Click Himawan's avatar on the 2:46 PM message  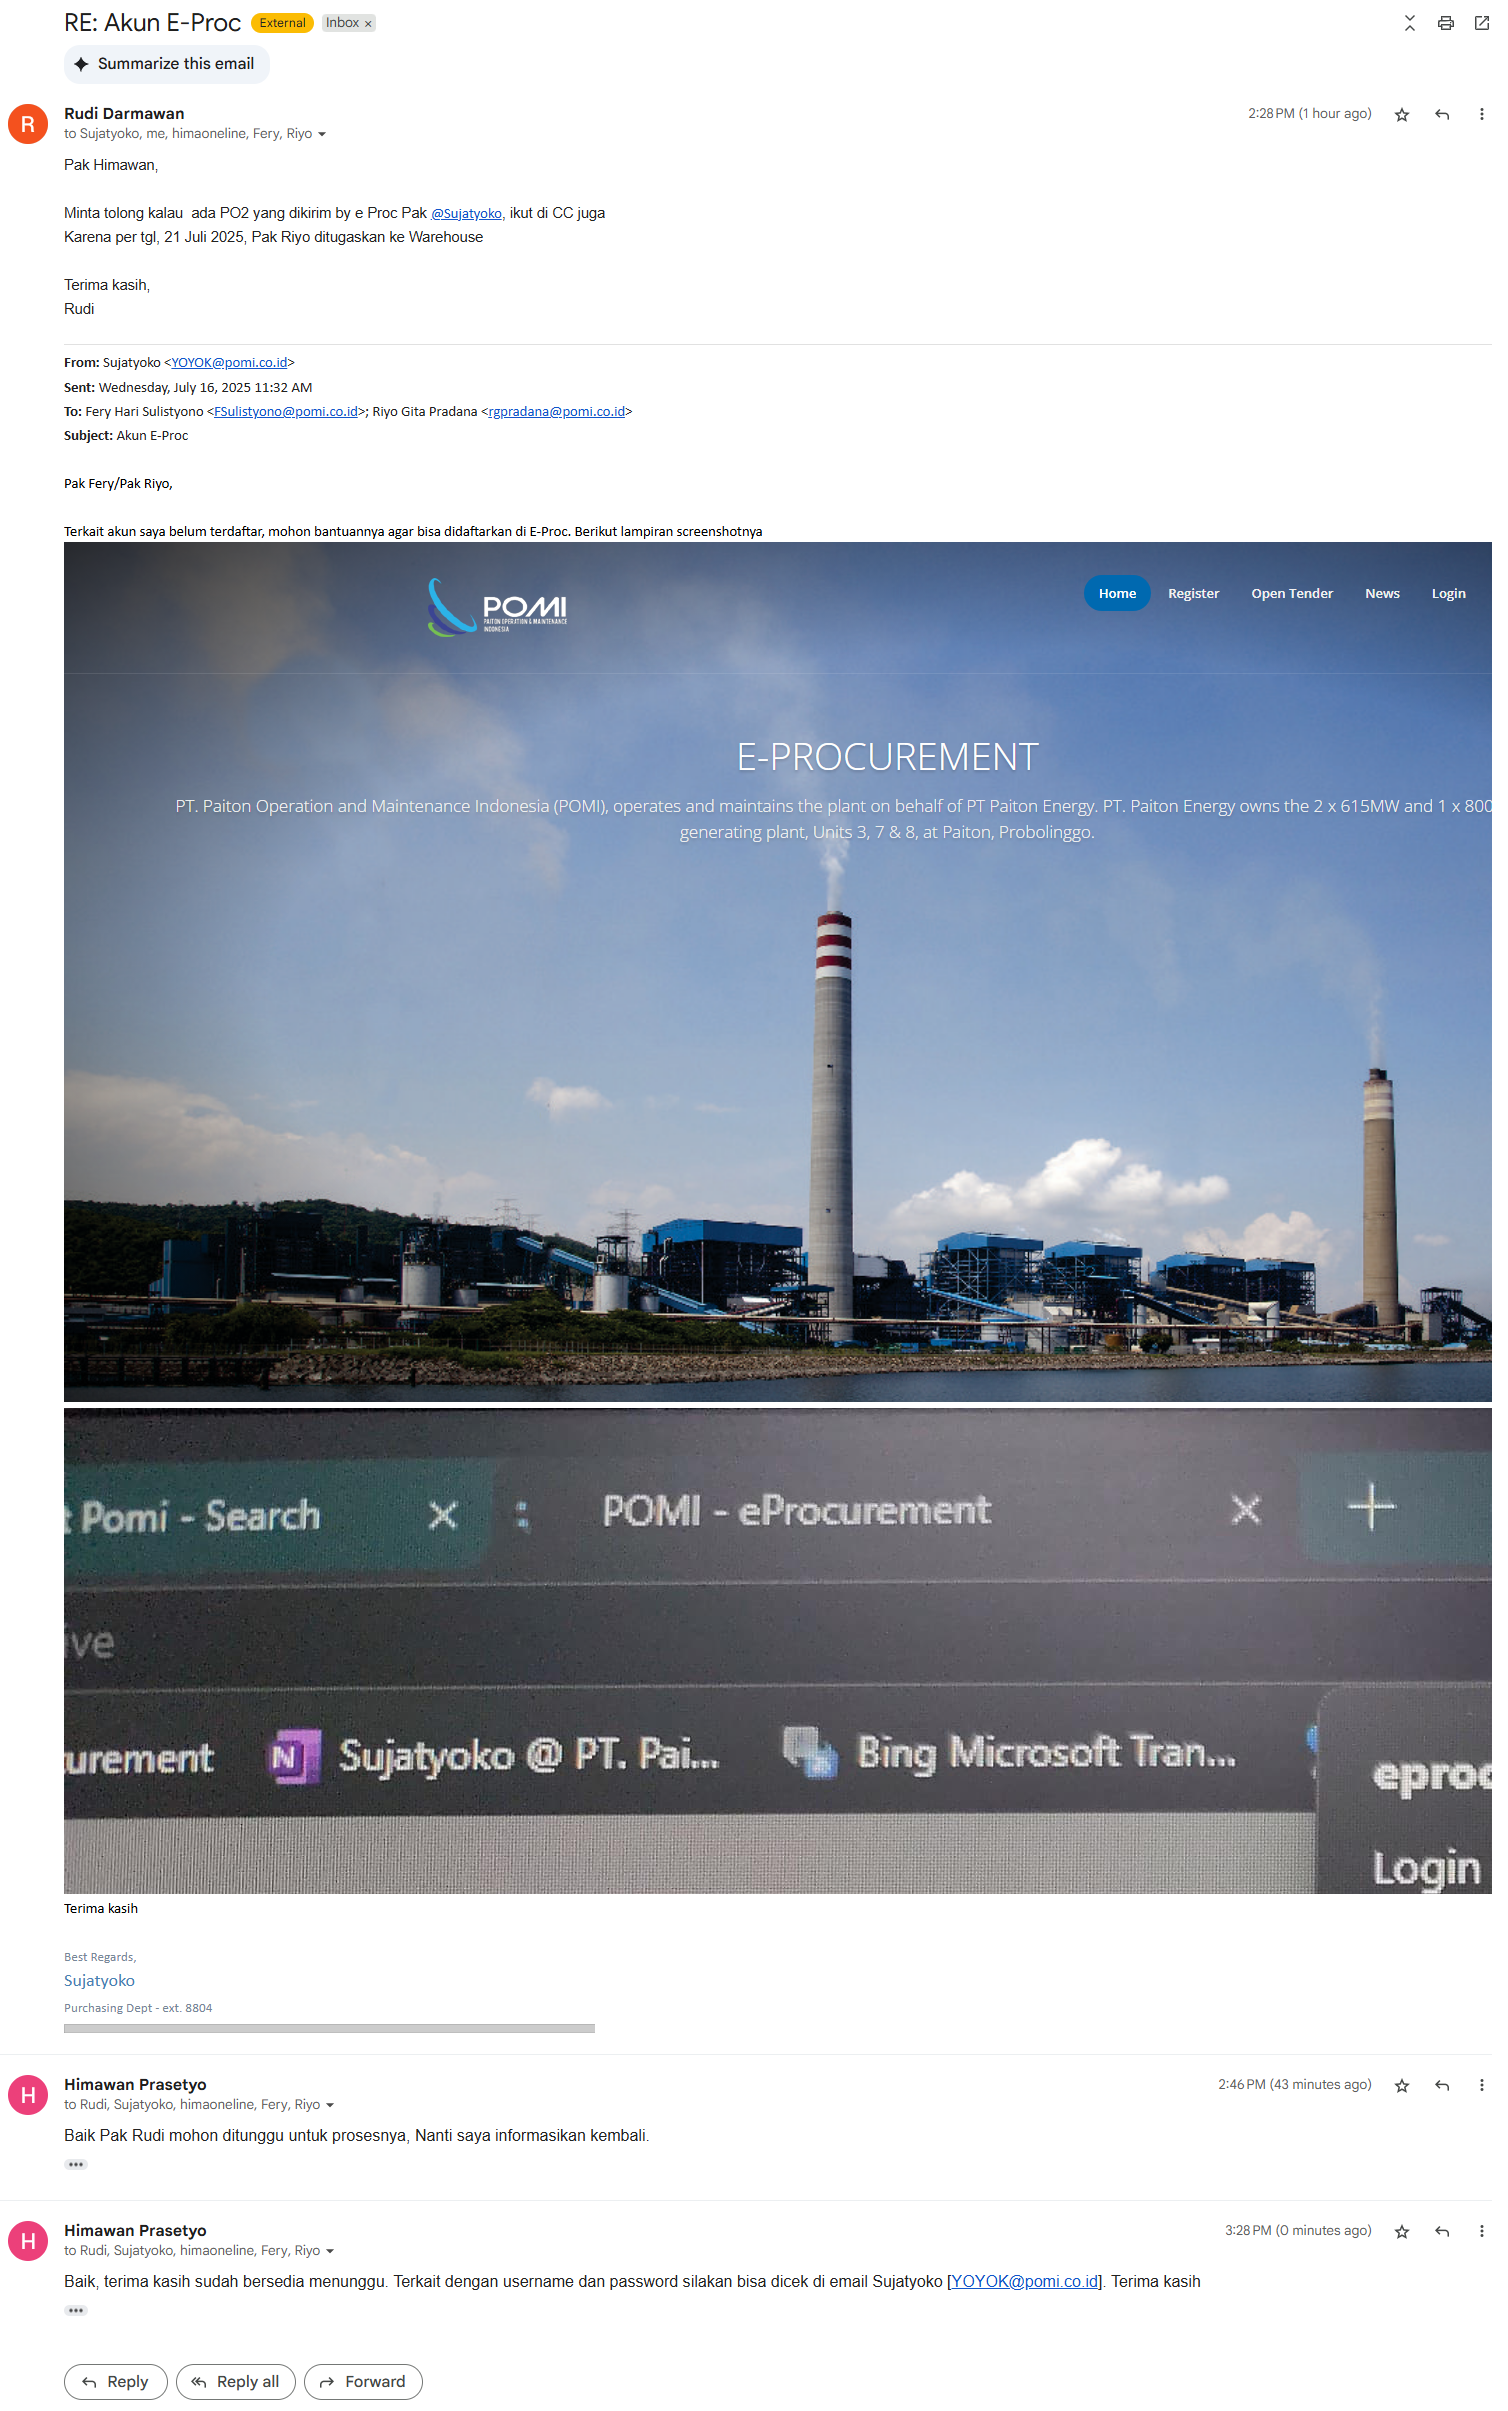click(28, 2095)
